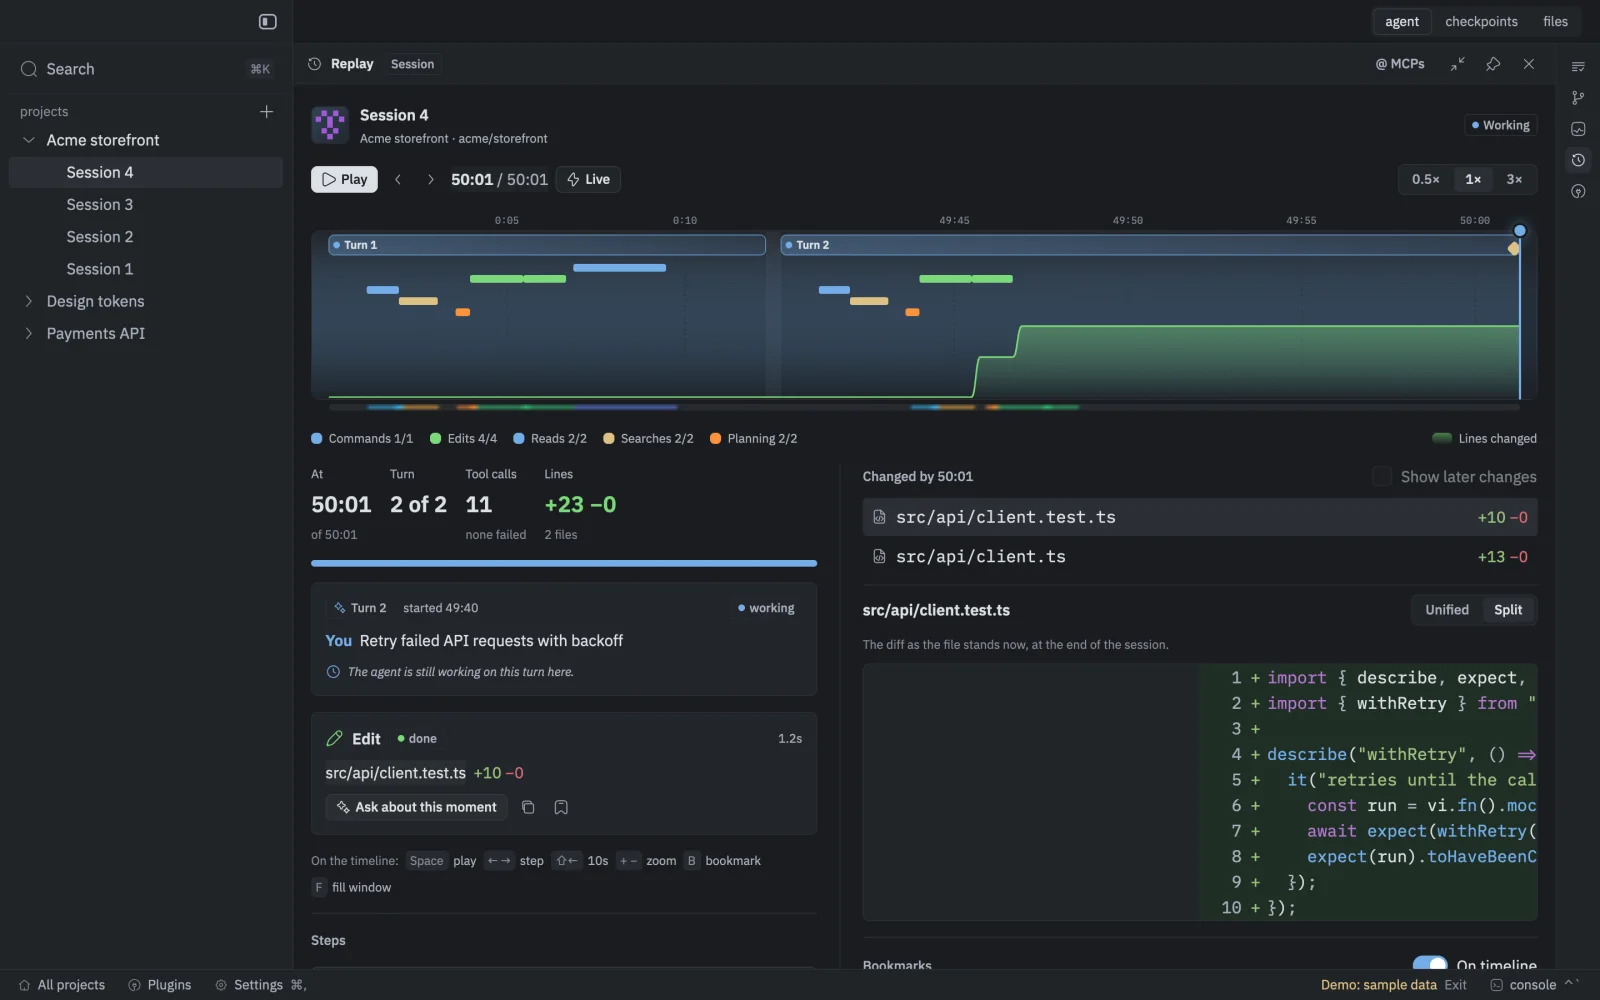Viewport: 1600px width, 1000px height.
Task: Set playback speed to 1×
Action: click(x=1473, y=179)
